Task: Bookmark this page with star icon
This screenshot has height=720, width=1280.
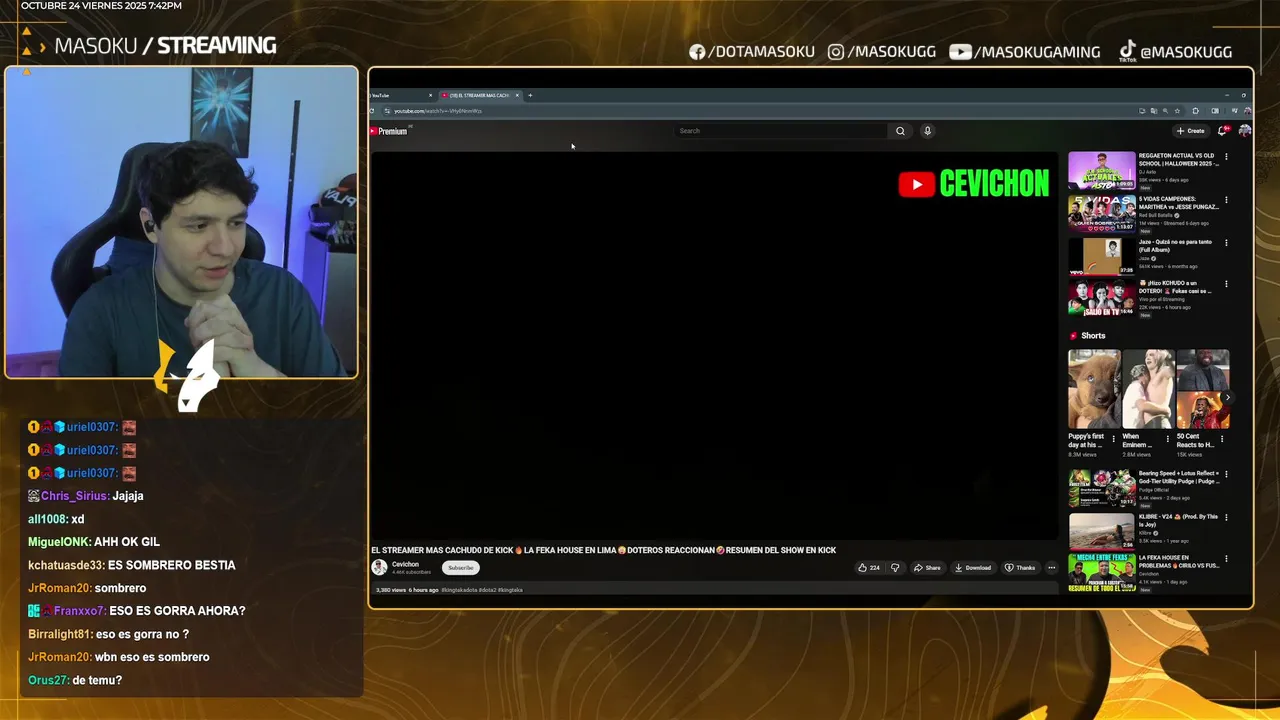Action: tap(1177, 111)
